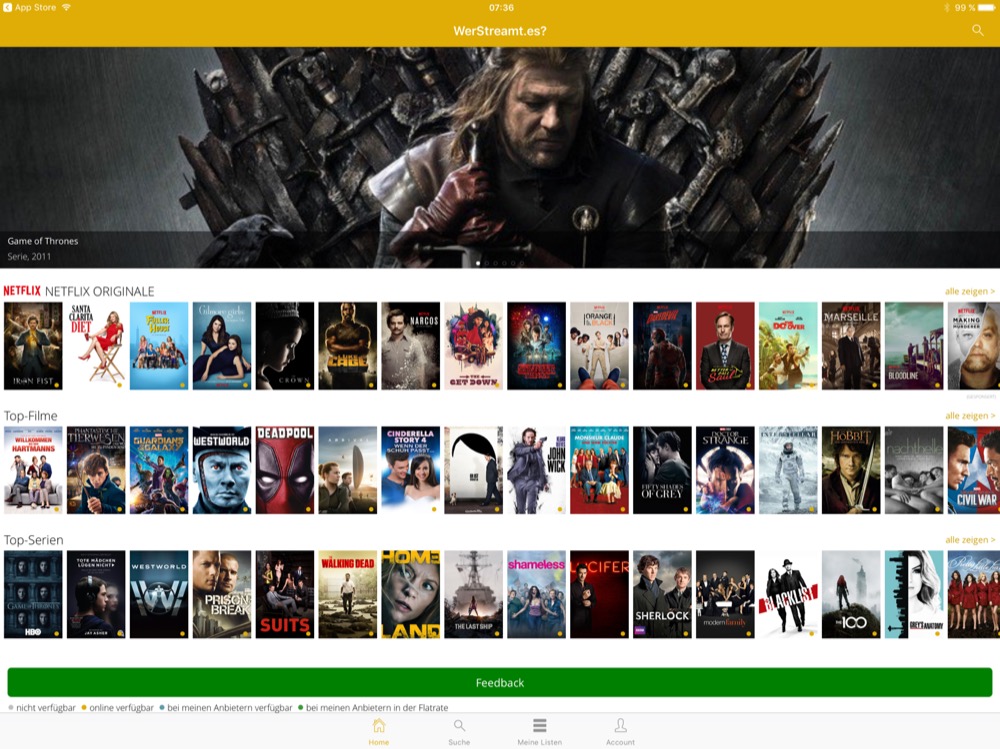Screen dimensions: 1000x749
Task: Open The Do-Over poster
Action: (788, 346)
